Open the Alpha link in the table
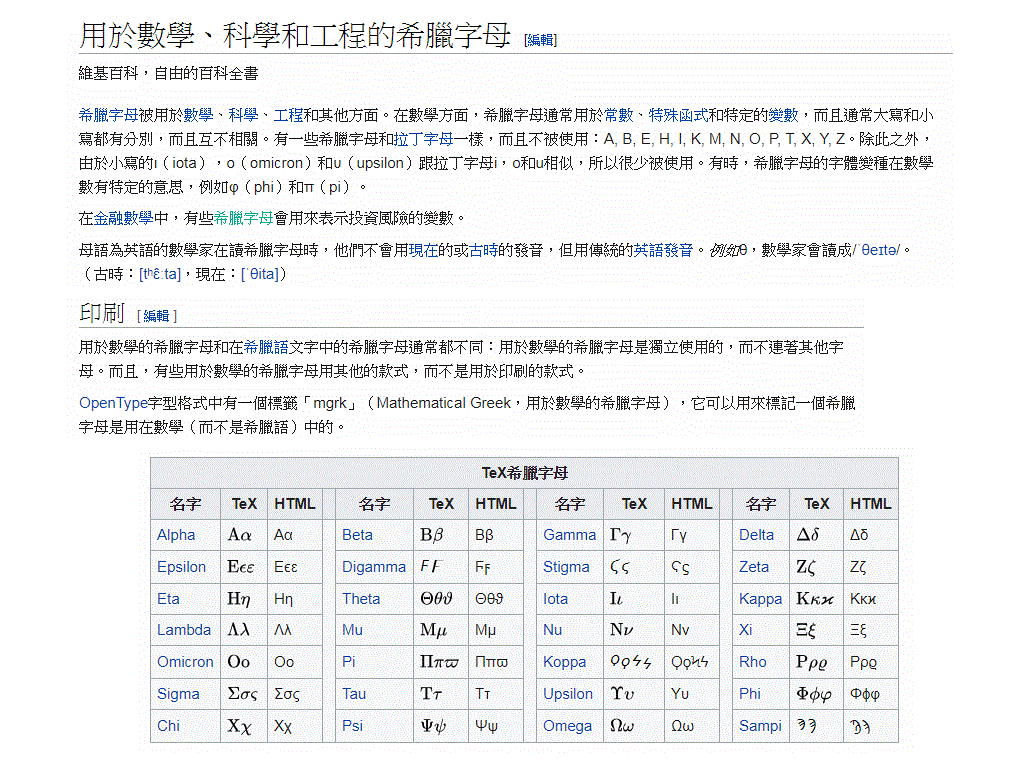This screenshot has height=760, width=1018. [176, 535]
